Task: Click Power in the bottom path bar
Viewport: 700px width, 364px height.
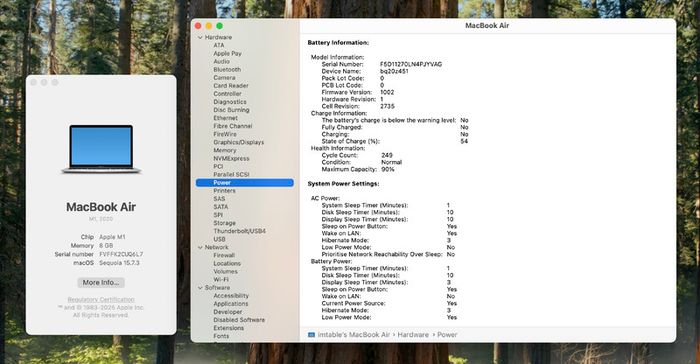Action: [x=447, y=335]
